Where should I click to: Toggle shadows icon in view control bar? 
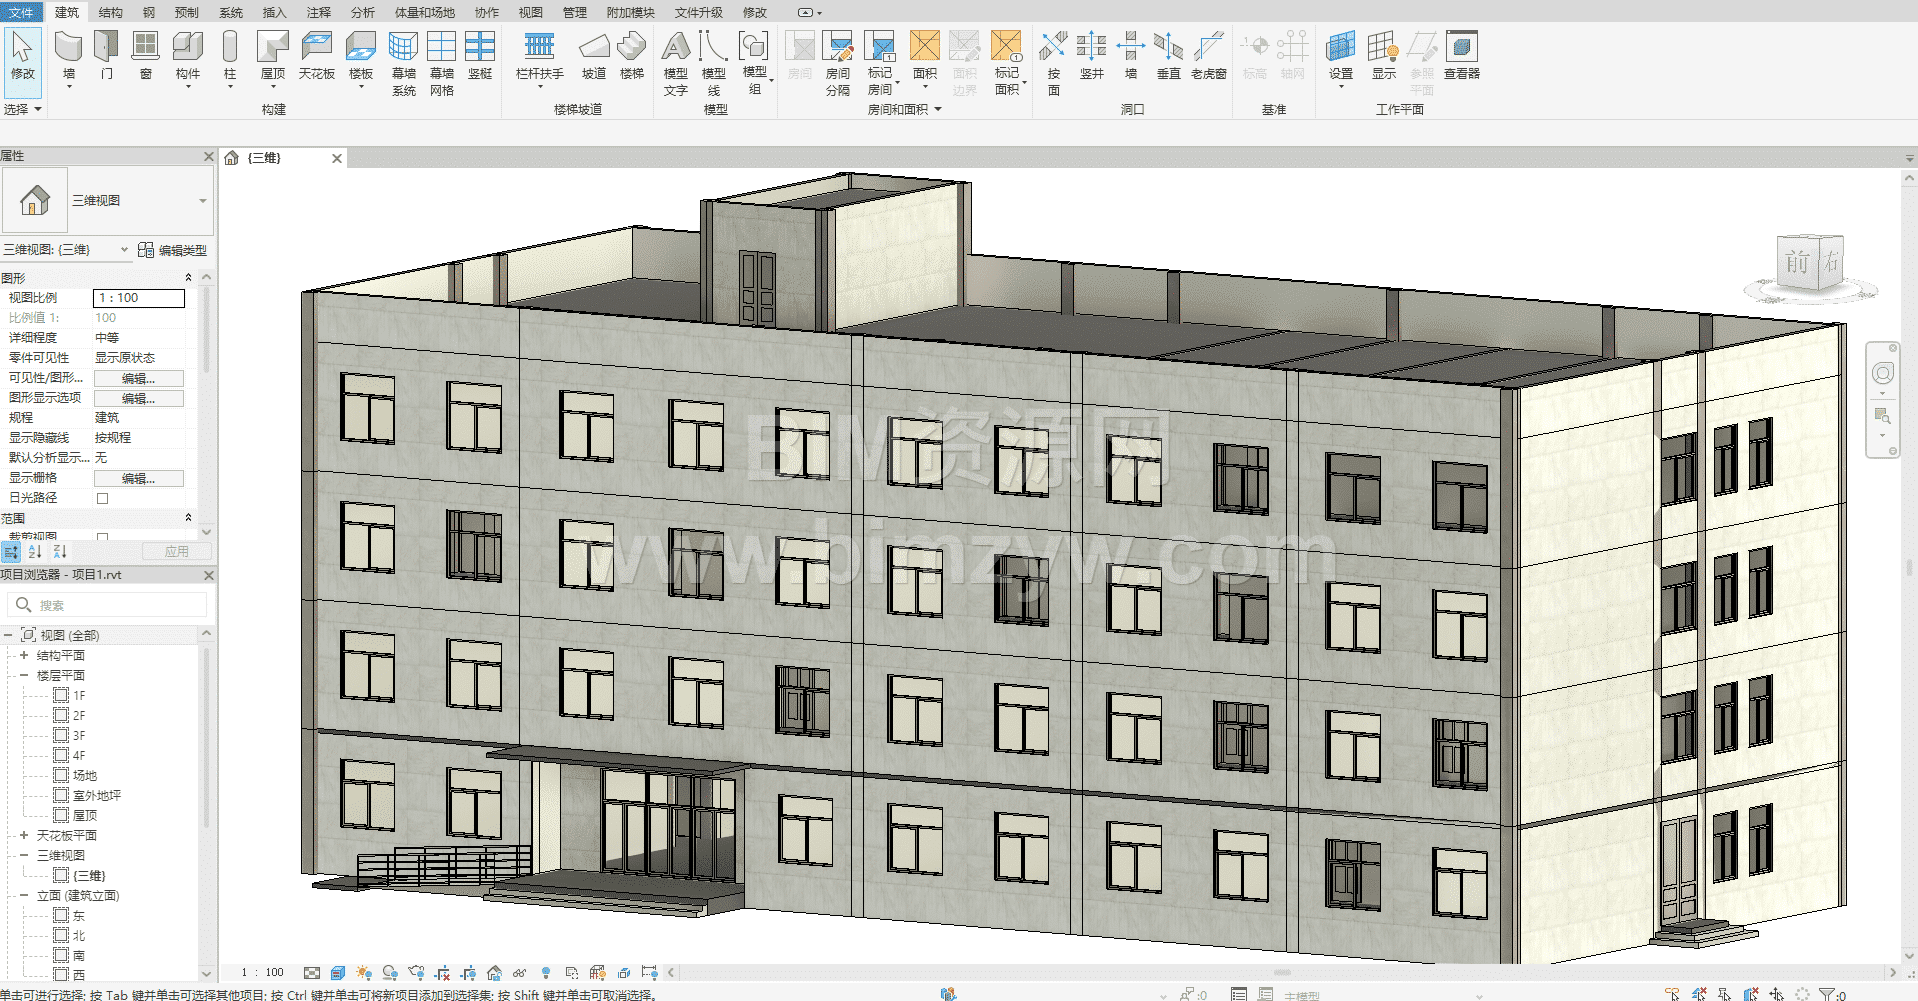click(390, 973)
